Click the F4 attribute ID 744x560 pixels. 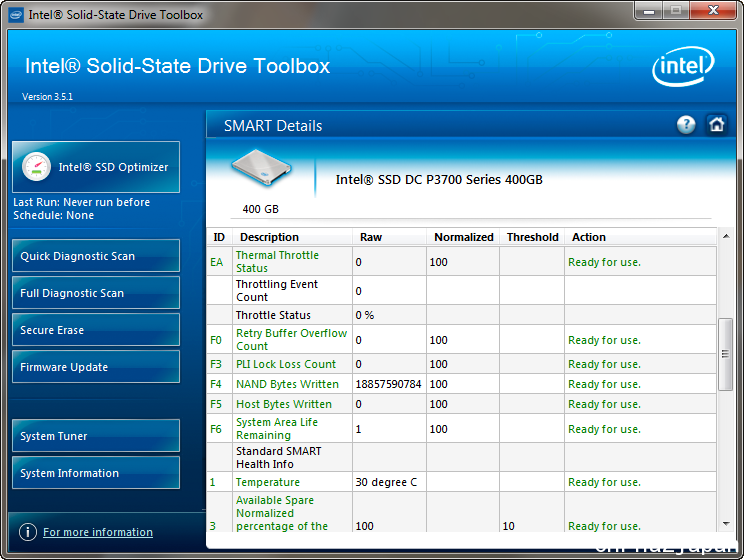tap(216, 384)
